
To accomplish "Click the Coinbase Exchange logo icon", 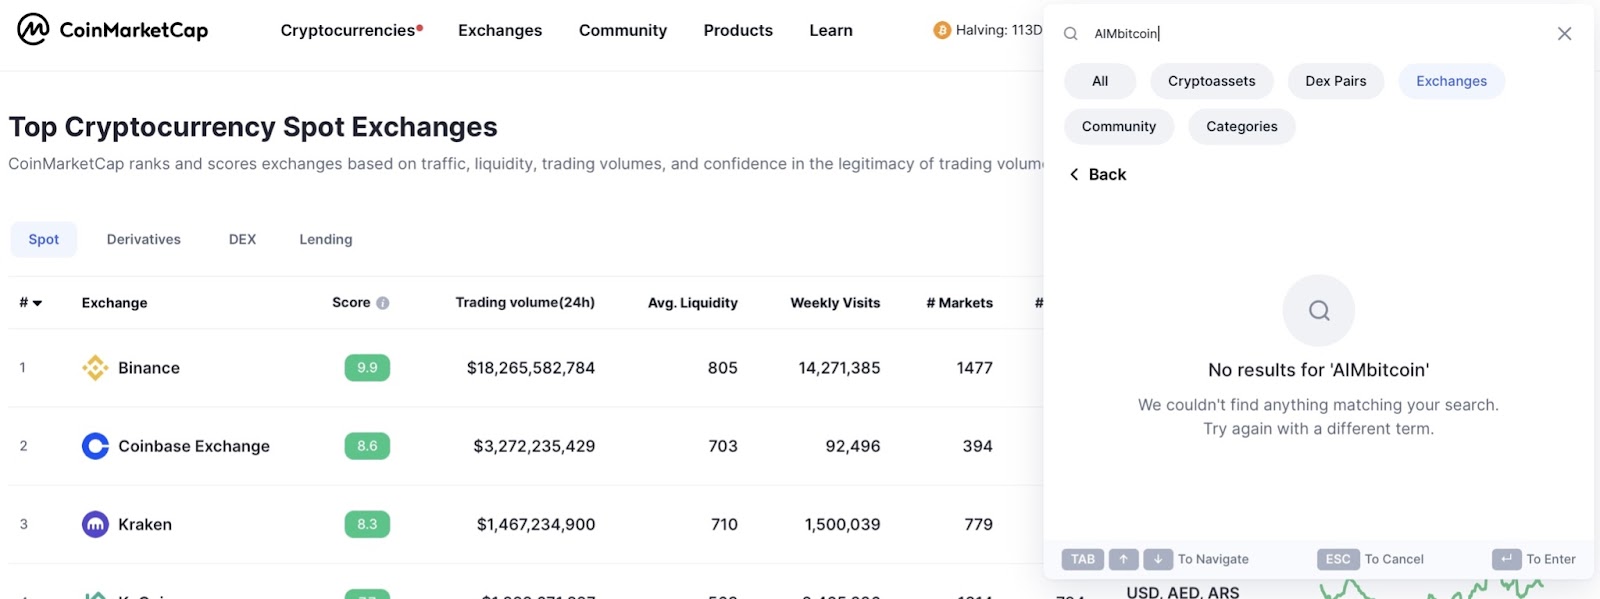I will tap(95, 446).
